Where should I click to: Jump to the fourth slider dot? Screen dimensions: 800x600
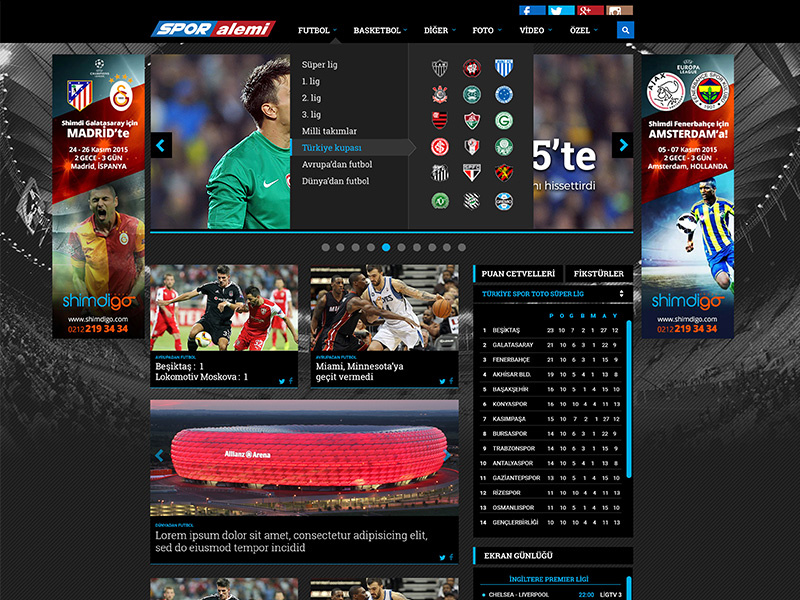tap(371, 247)
